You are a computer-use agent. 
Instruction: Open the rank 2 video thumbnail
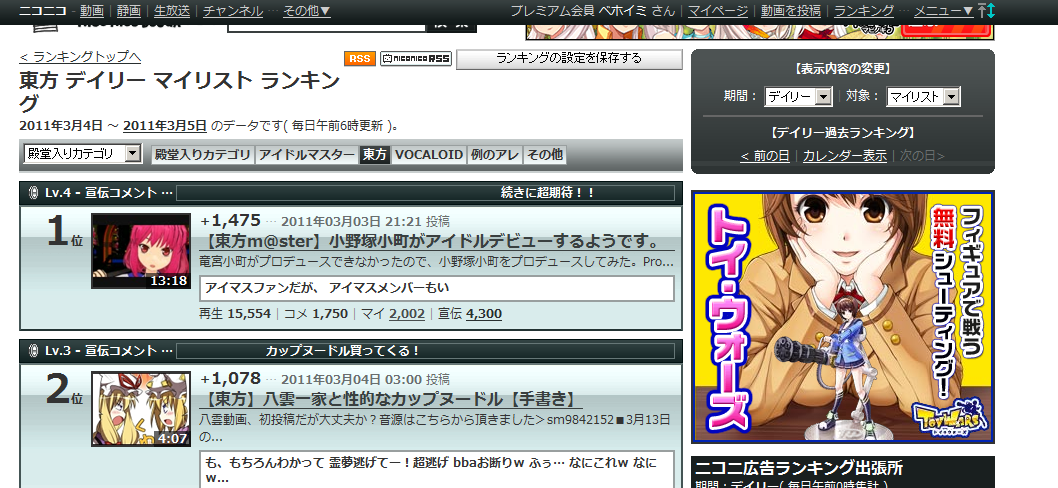click(x=141, y=409)
